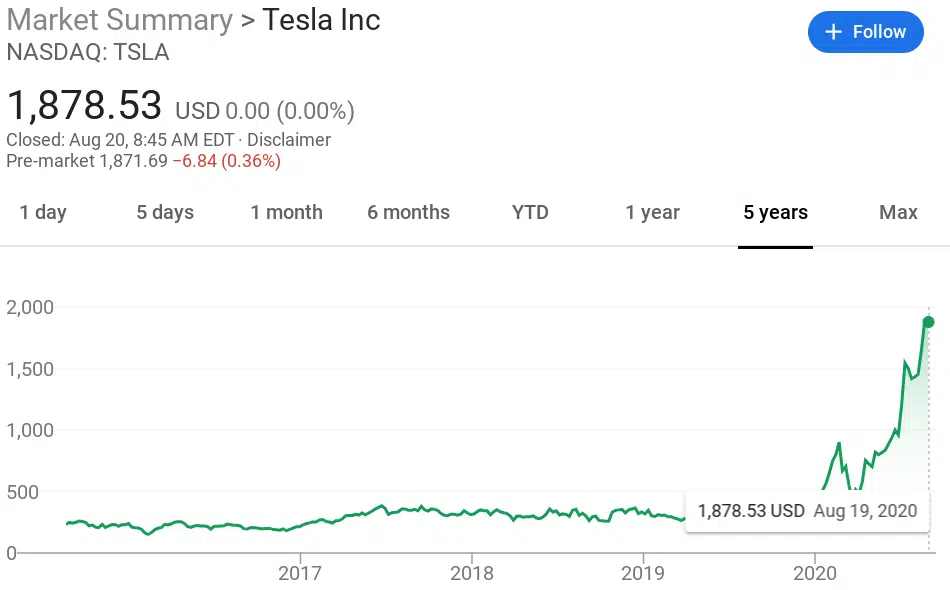Select the 5 days range tab
This screenshot has height=590, width=950.
165,212
